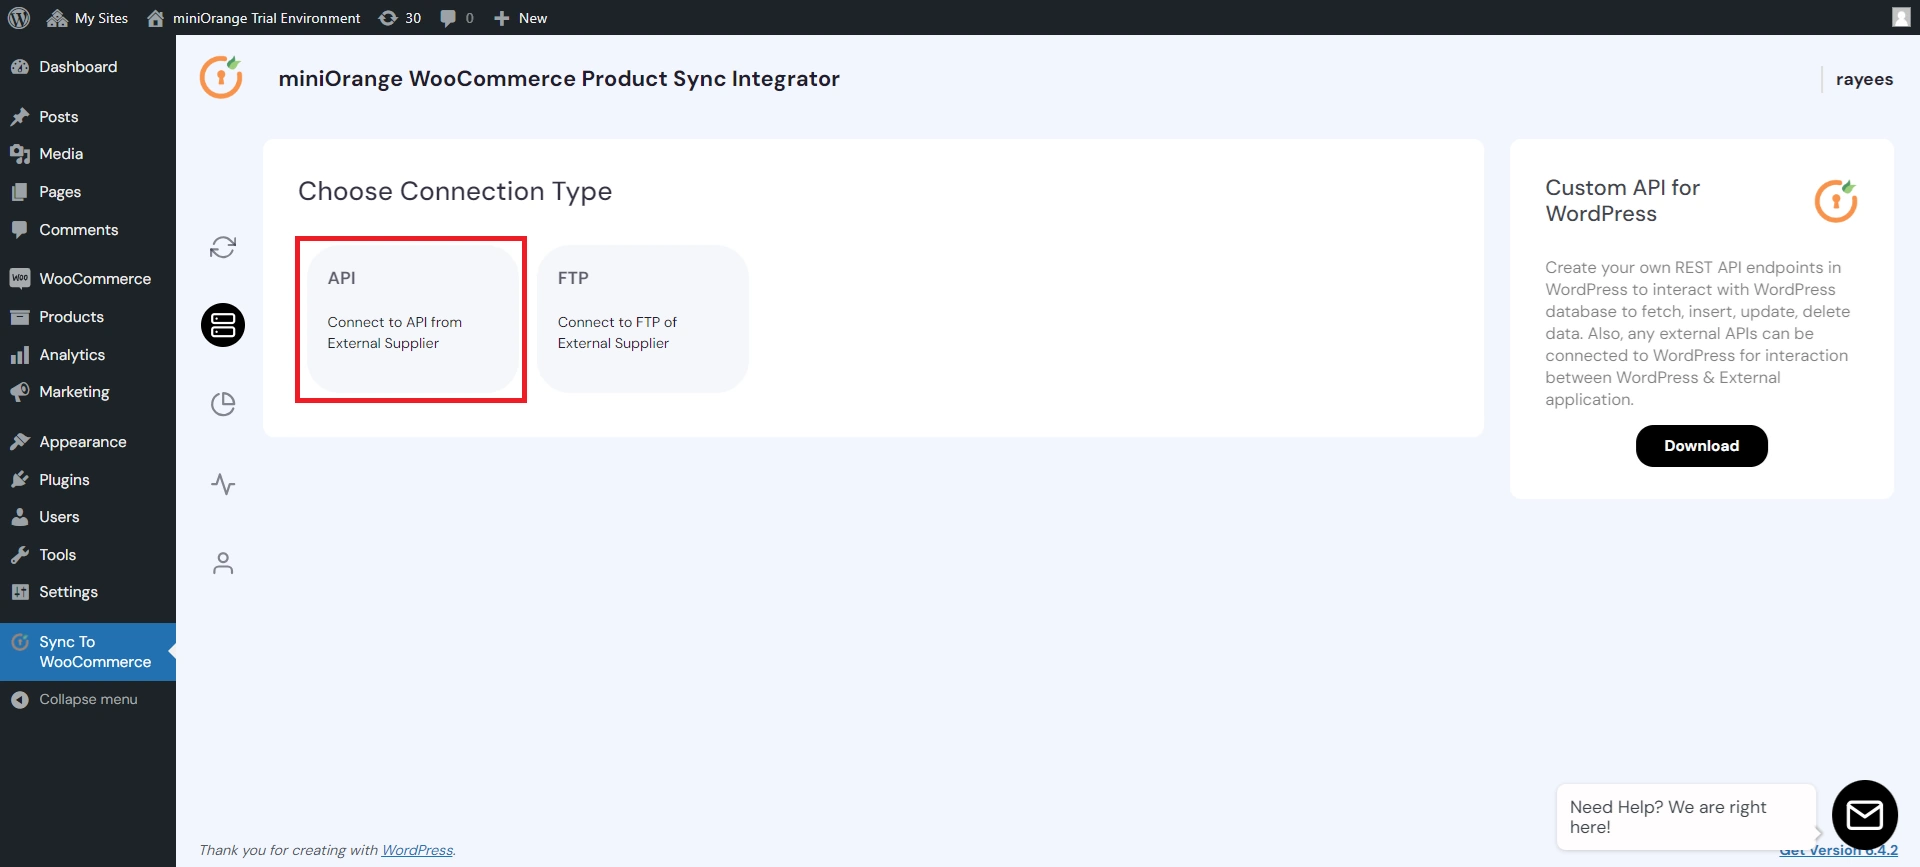Open Media library menu item

(88, 154)
